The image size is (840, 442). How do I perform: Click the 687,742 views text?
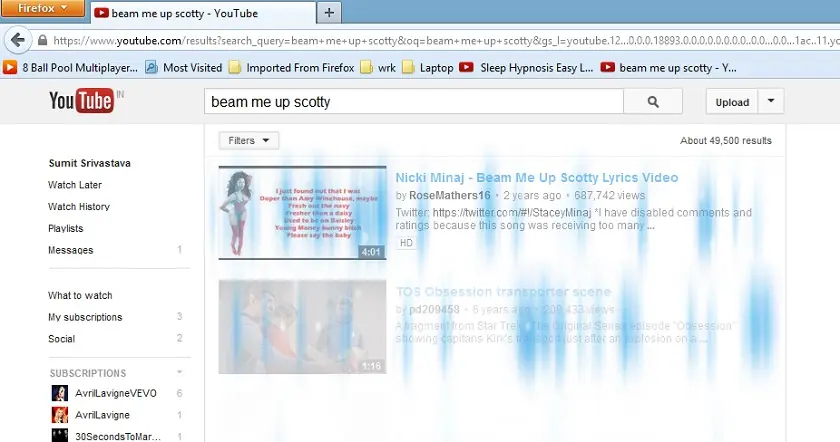[x=610, y=196]
